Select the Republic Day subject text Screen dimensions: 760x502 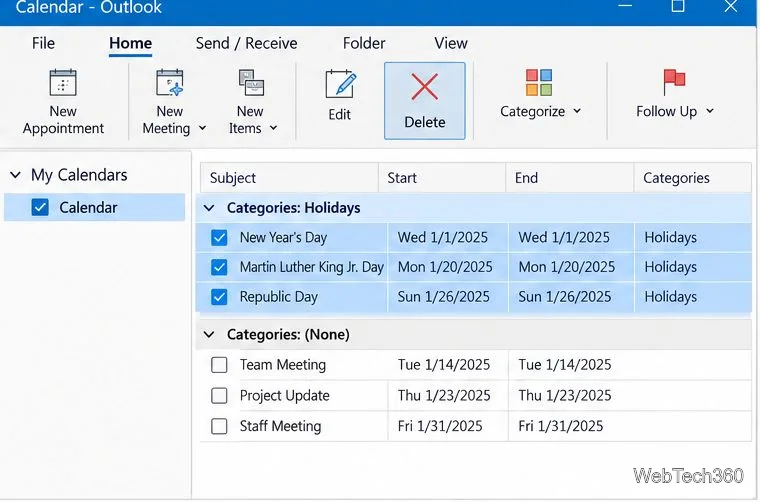click(x=279, y=297)
